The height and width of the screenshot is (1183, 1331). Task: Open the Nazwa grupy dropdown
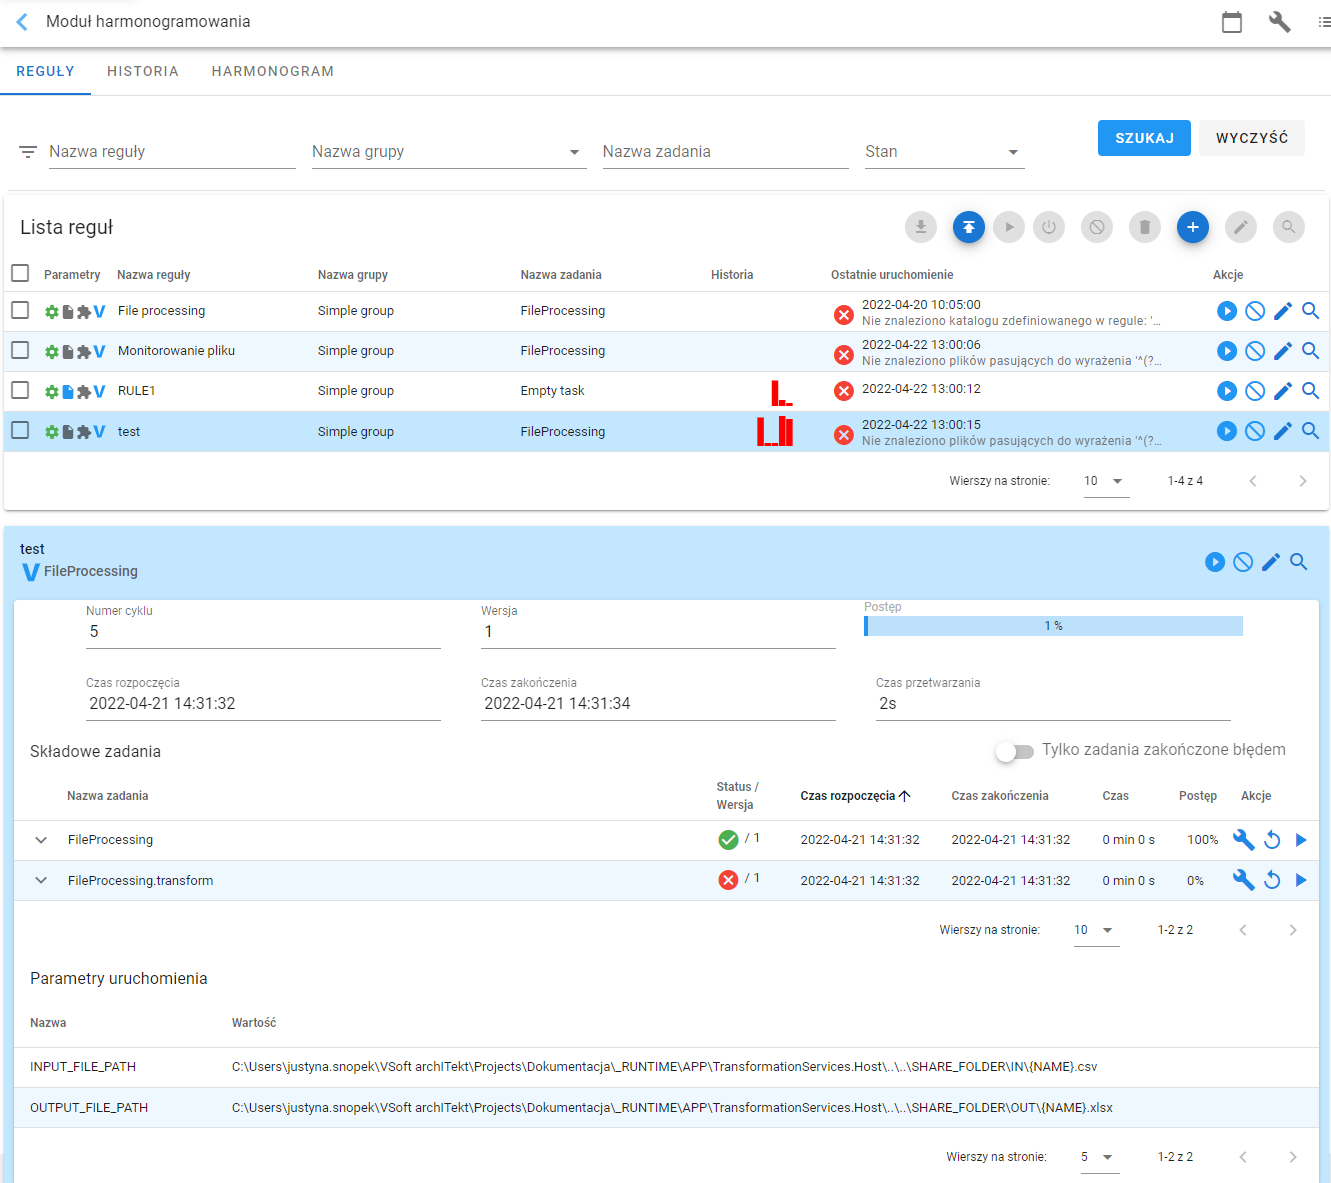[x=449, y=152]
